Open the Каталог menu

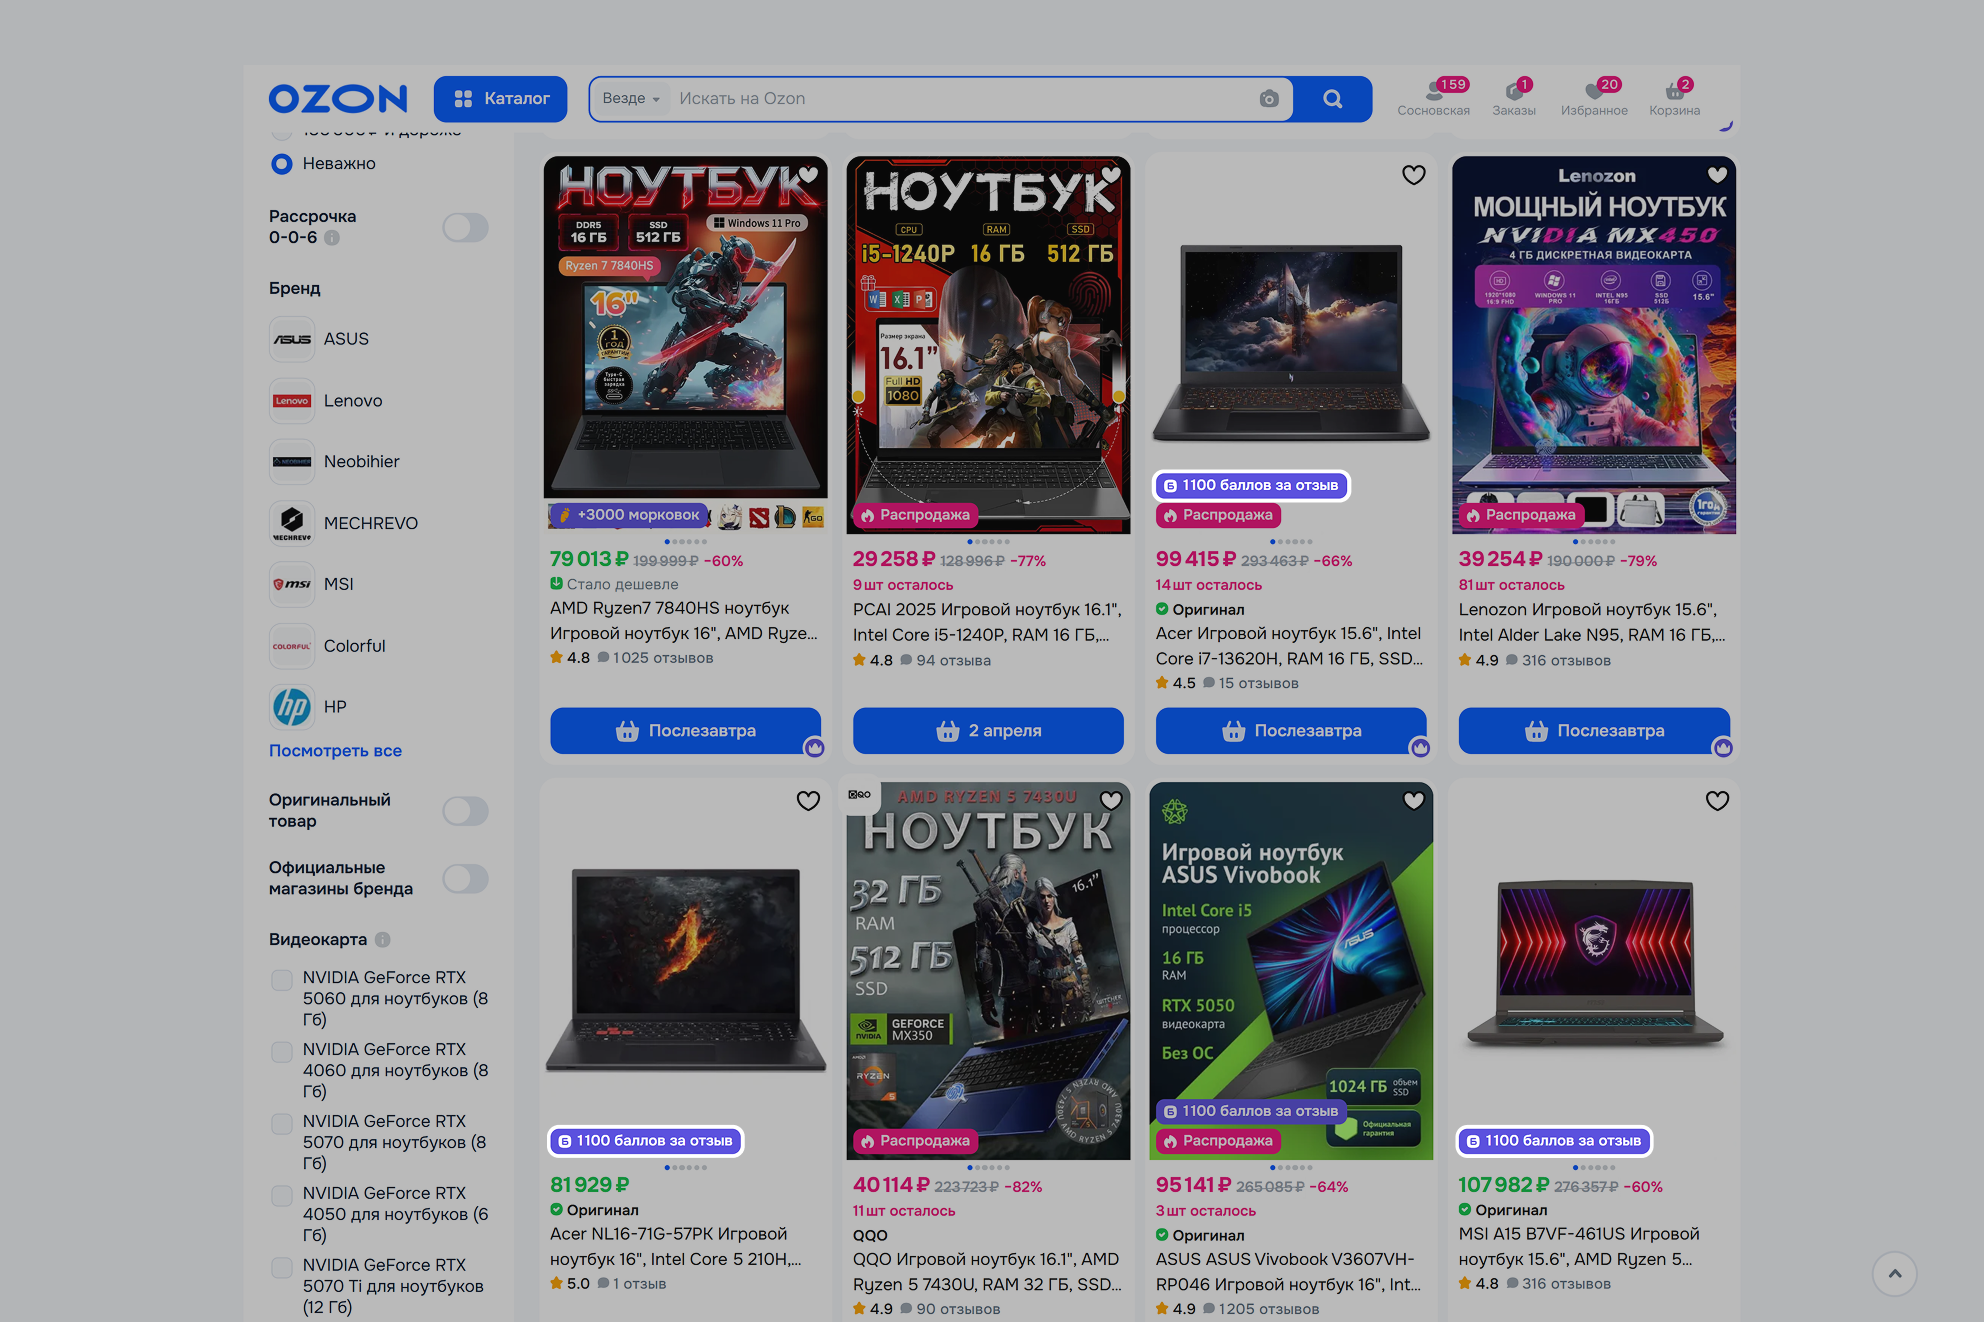(500, 99)
